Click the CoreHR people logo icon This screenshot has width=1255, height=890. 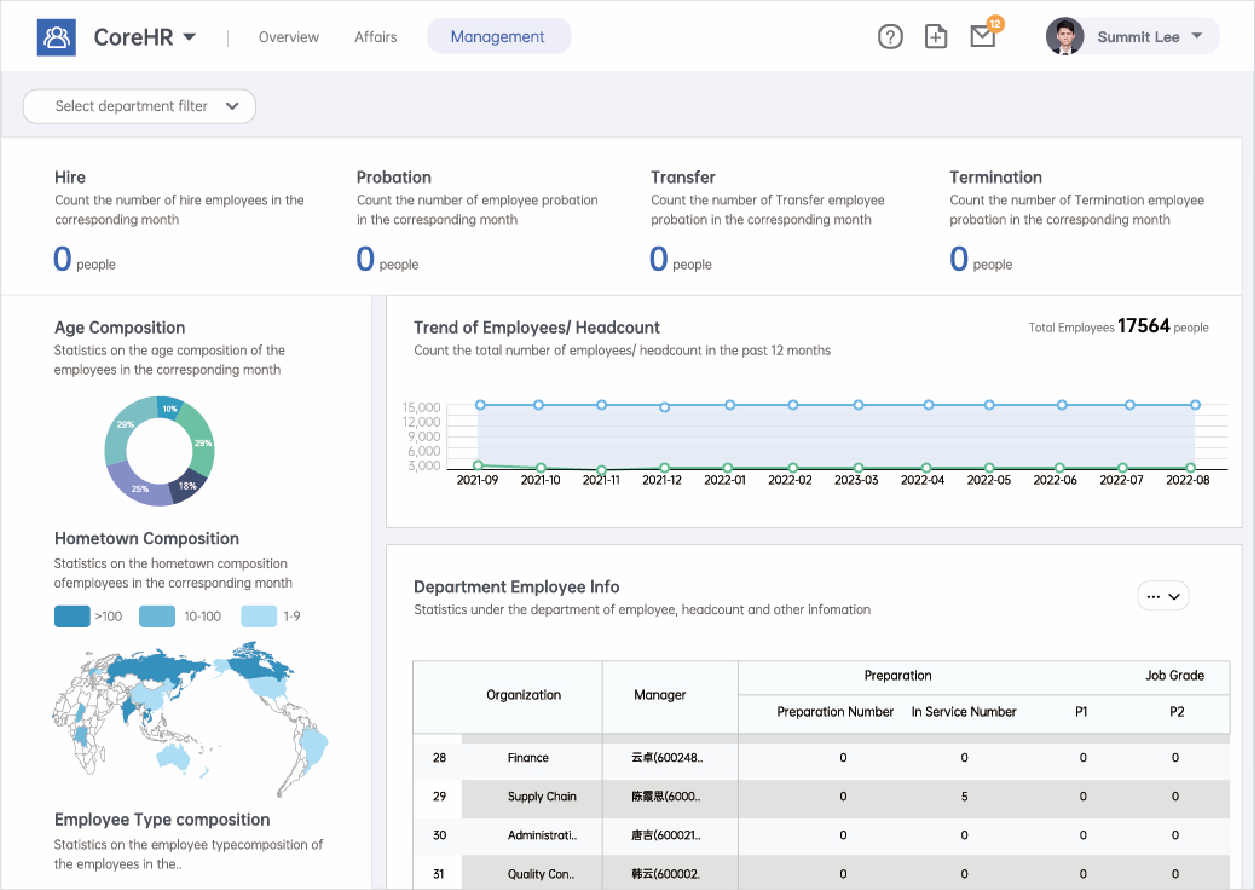pos(56,37)
